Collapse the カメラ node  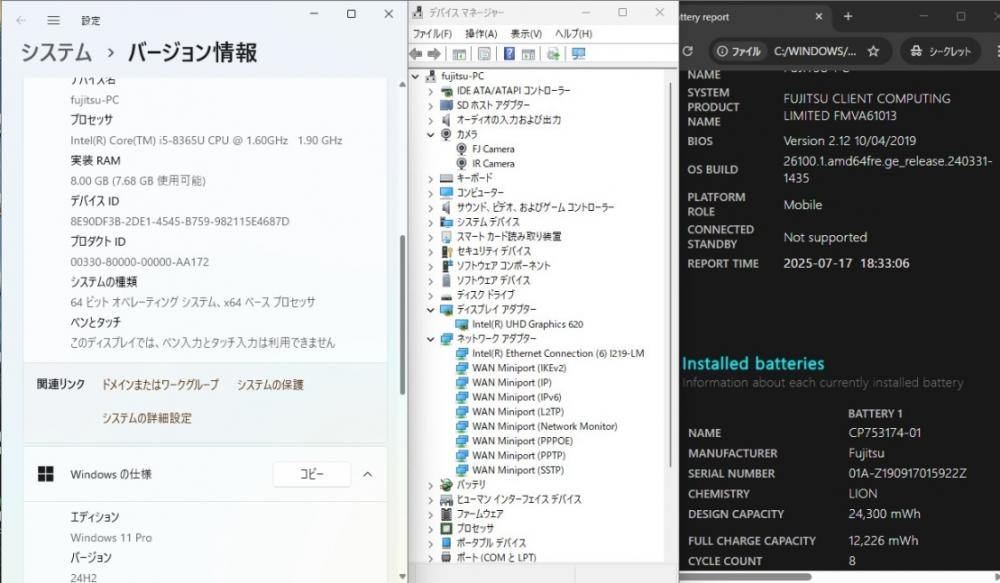click(x=430, y=135)
